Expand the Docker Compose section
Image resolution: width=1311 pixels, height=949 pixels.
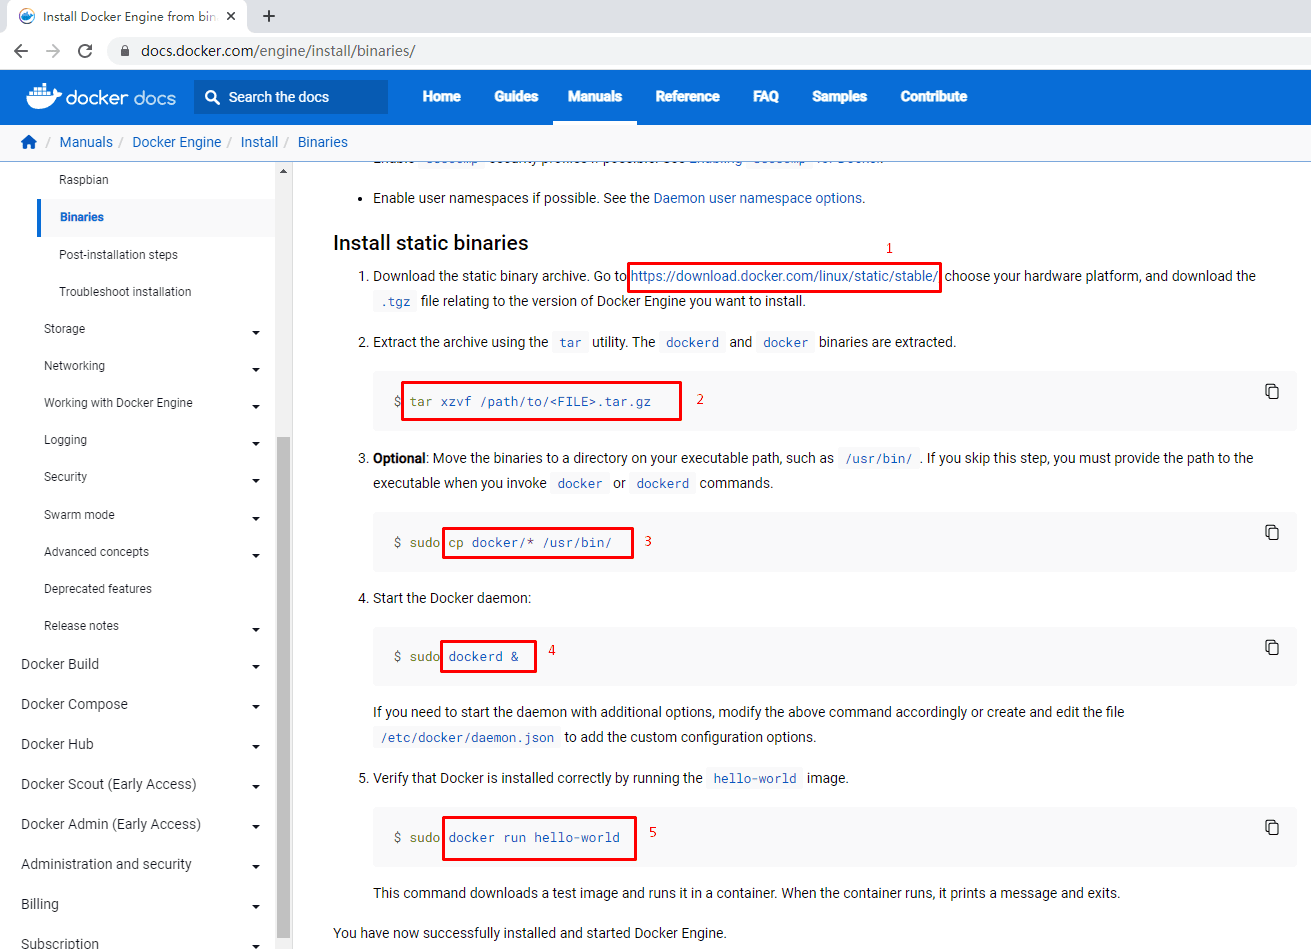(x=256, y=706)
